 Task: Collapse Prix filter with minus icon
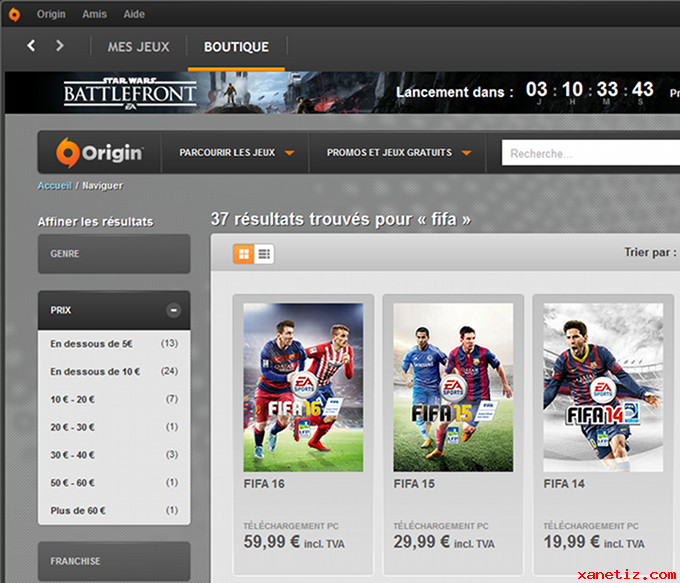tap(173, 310)
